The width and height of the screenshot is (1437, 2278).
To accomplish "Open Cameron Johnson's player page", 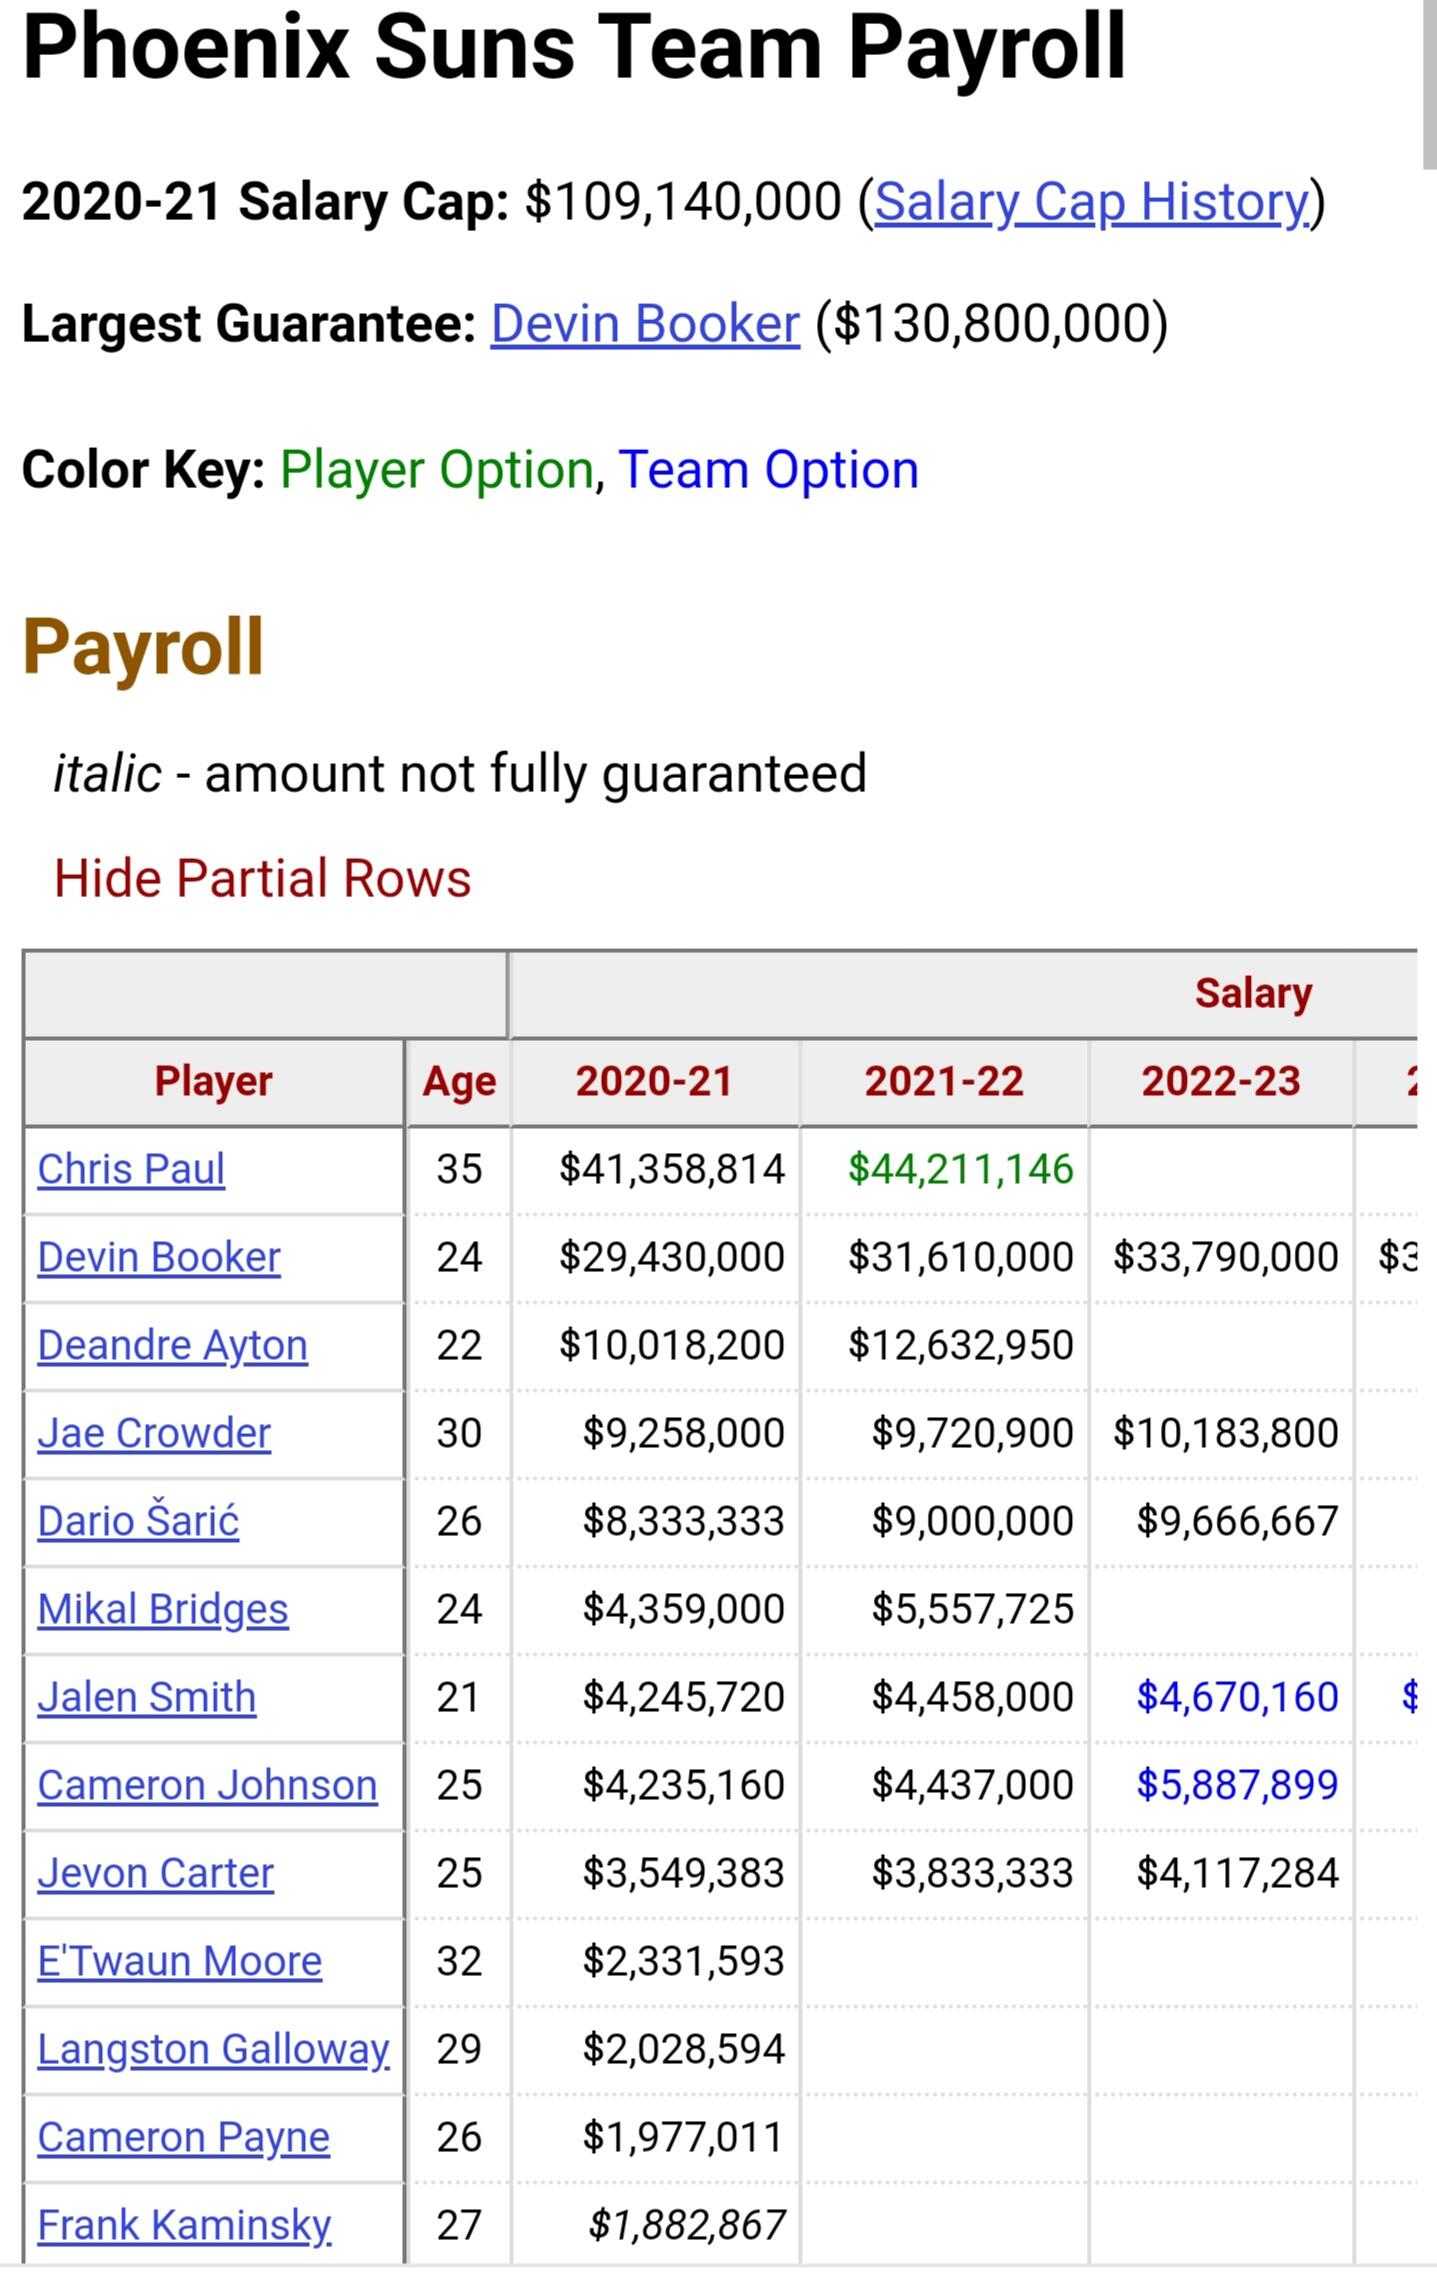I will coord(207,1785).
